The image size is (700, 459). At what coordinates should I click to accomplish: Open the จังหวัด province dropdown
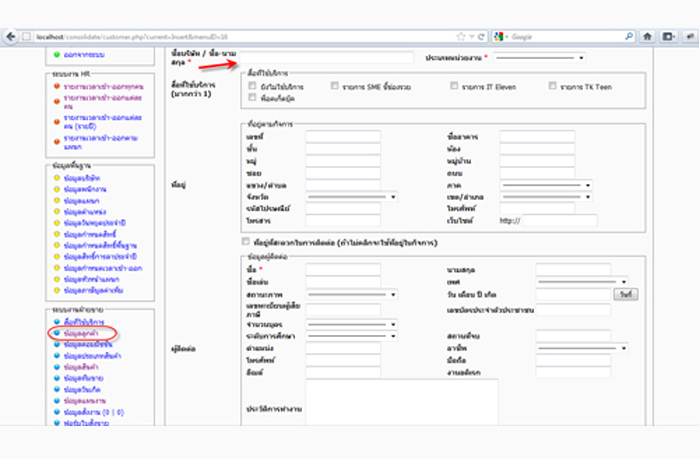tap(351, 197)
